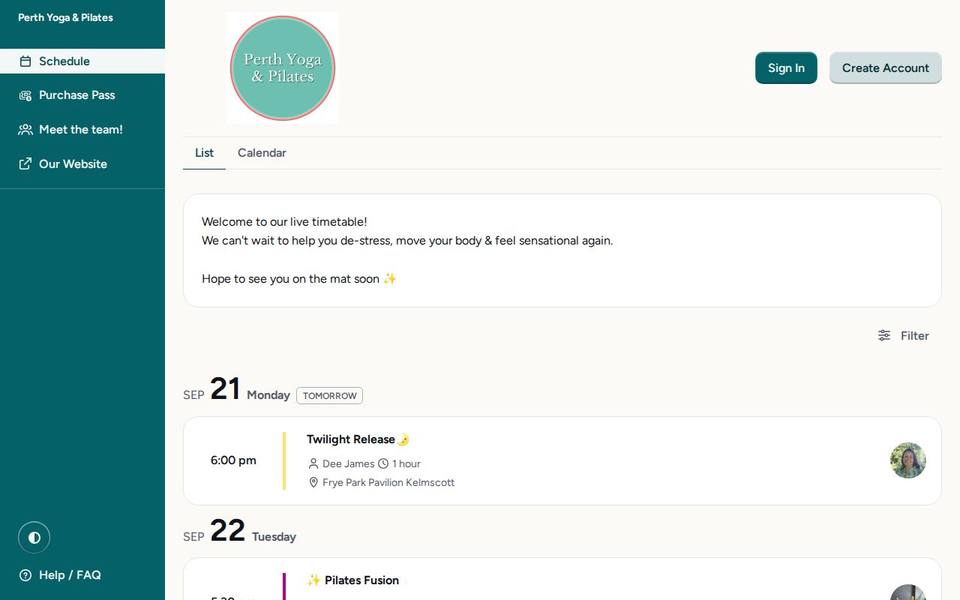Click the Our Website external link icon

pos(25,164)
